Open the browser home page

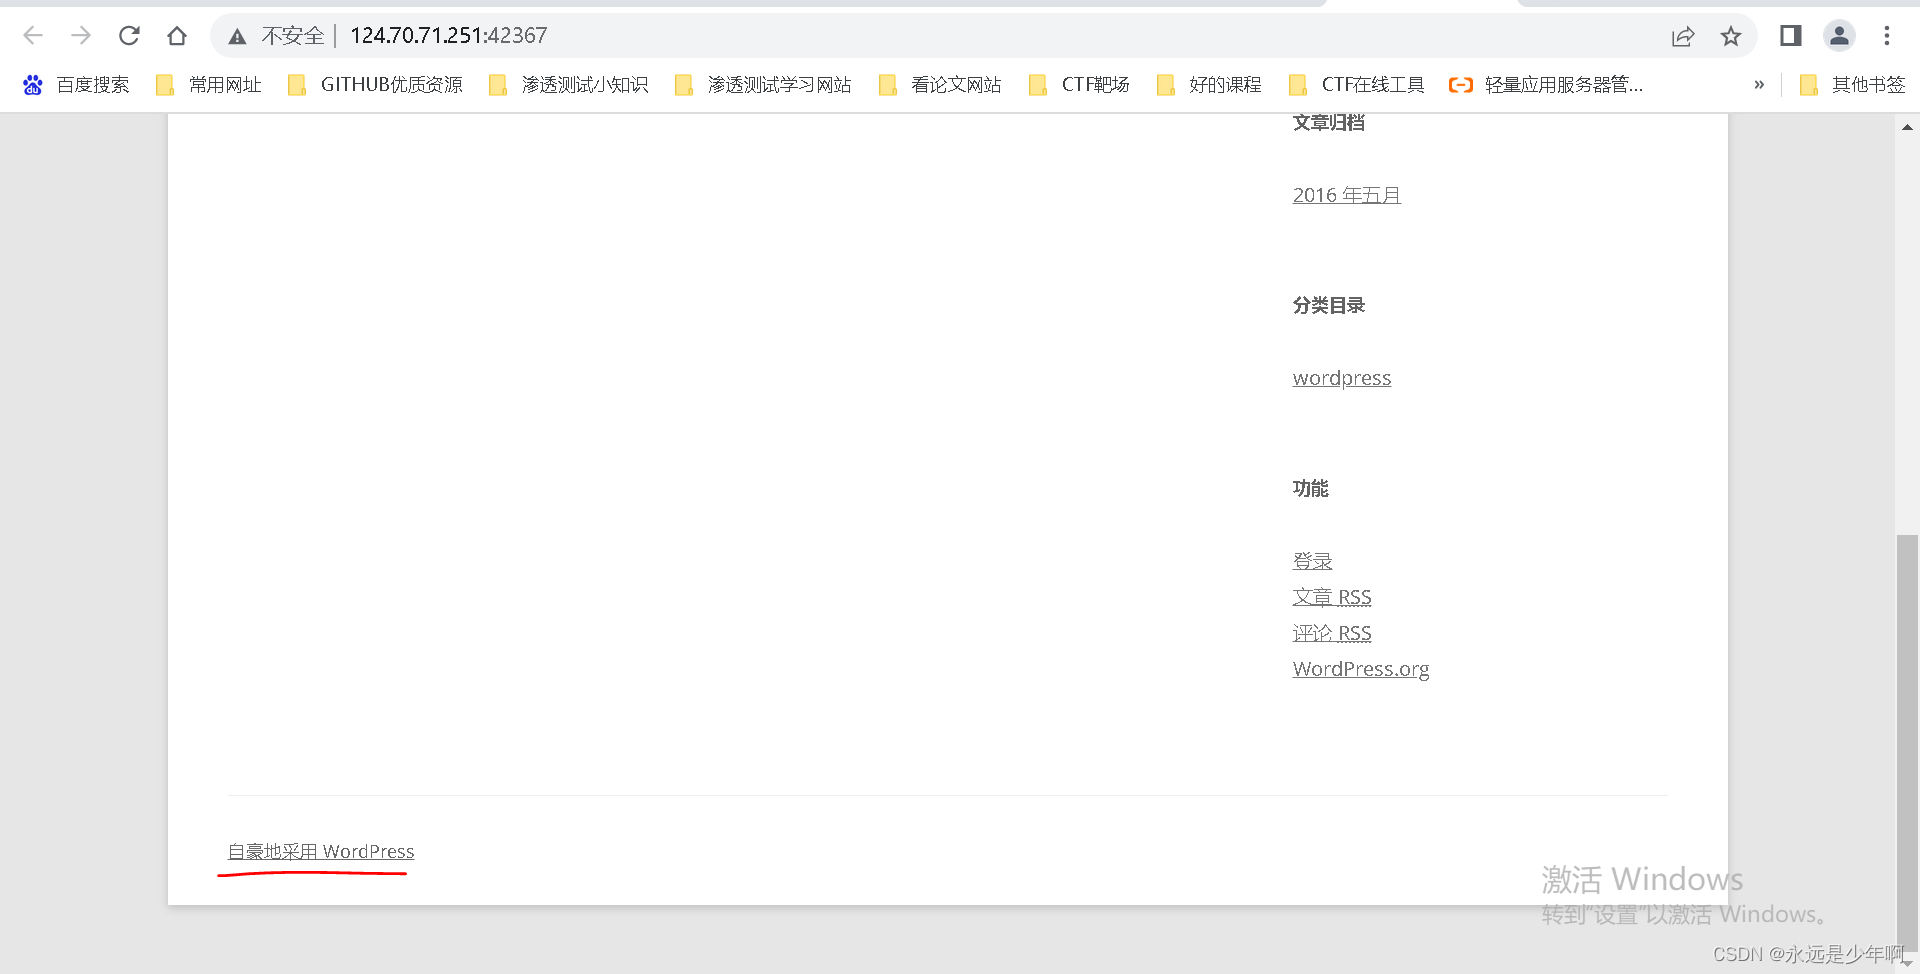point(177,36)
